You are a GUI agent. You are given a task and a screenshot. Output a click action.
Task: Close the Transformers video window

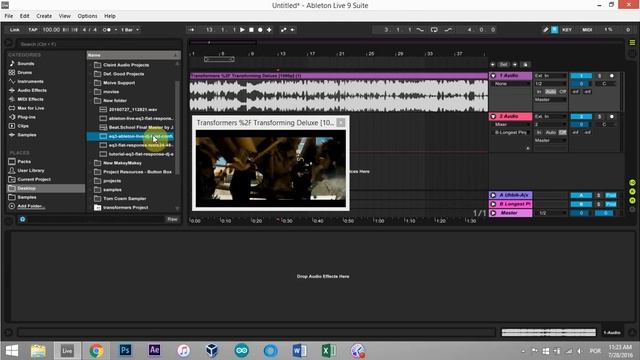click(341, 122)
